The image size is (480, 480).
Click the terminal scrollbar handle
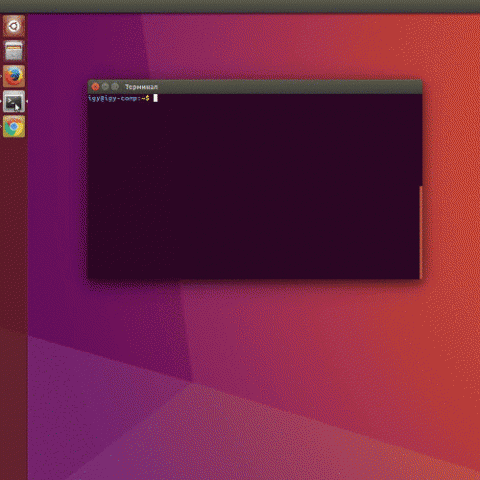(x=421, y=232)
